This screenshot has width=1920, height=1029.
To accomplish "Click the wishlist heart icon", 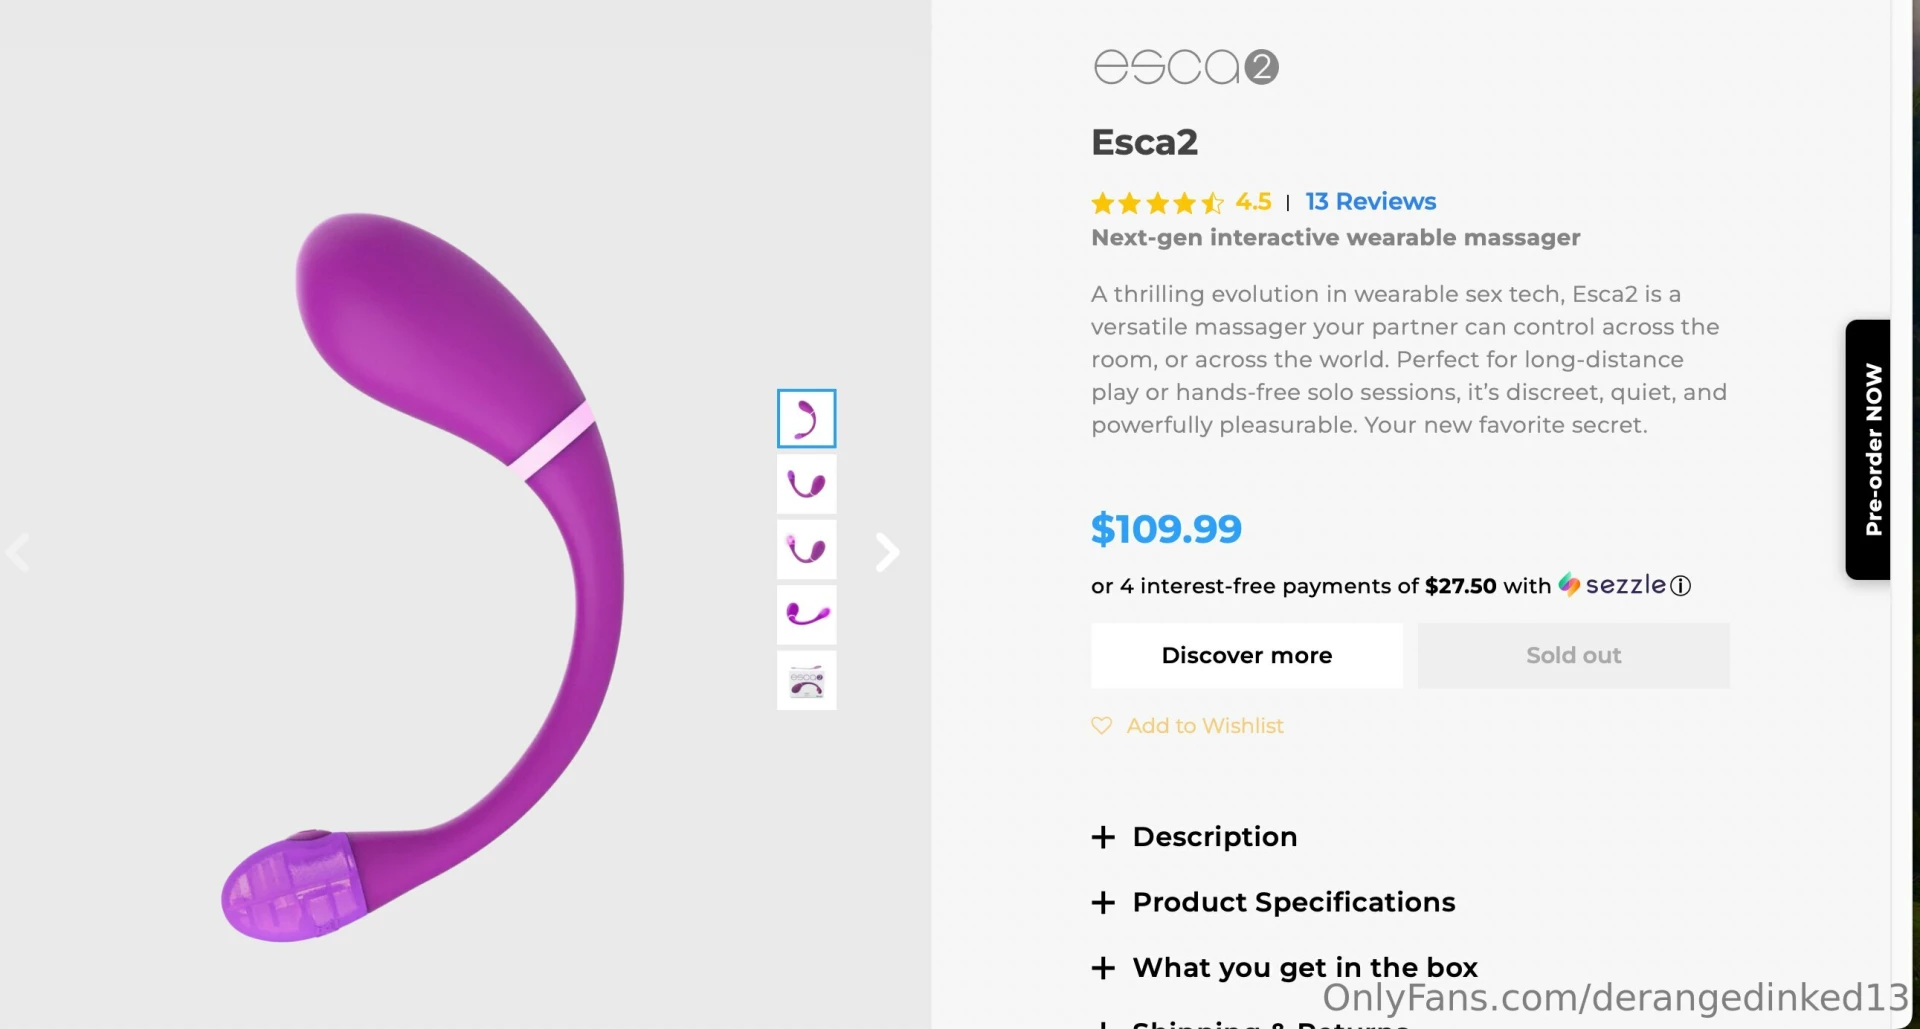I will (x=1101, y=726).
